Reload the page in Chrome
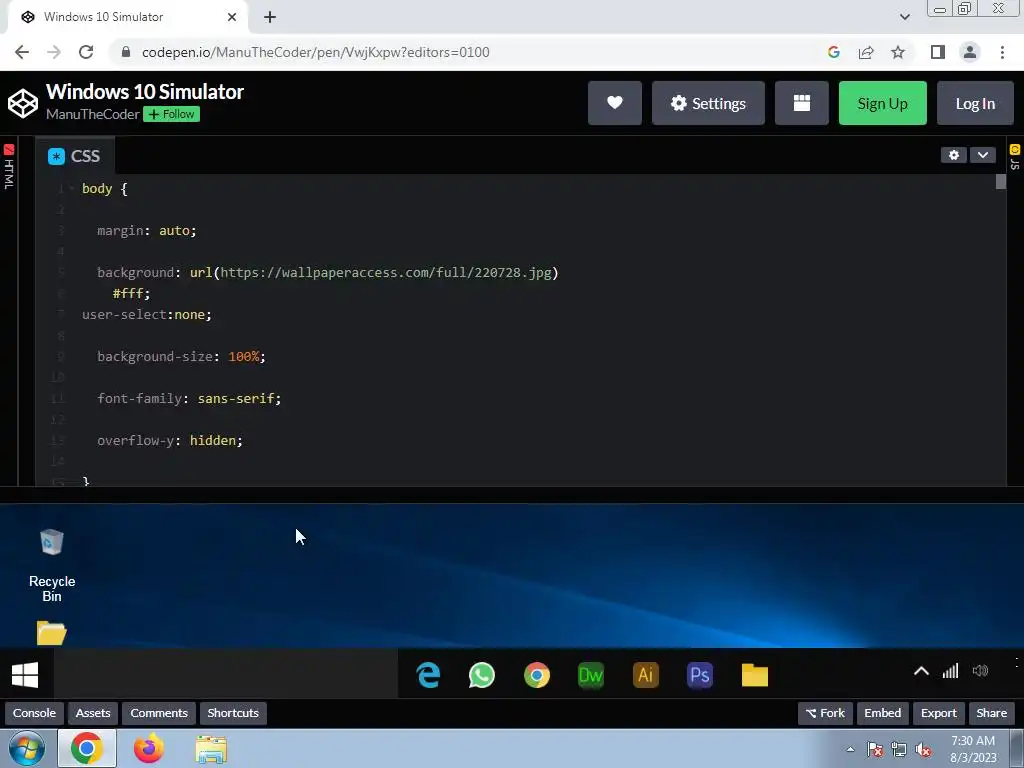 [86, 52]
